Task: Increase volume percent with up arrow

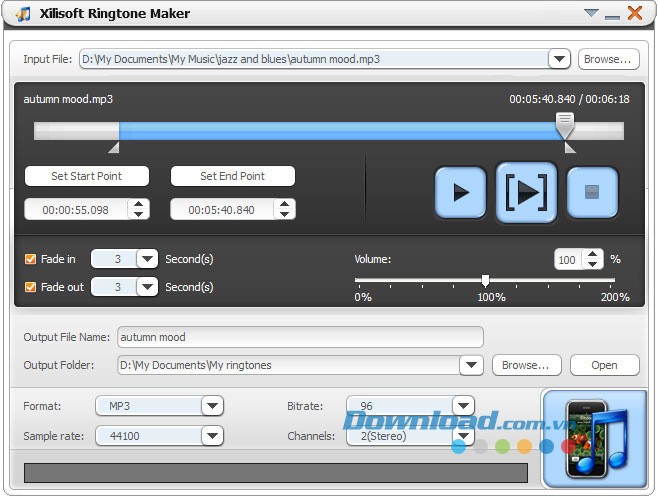Action: pyautogui.click(x=593, y=254)
